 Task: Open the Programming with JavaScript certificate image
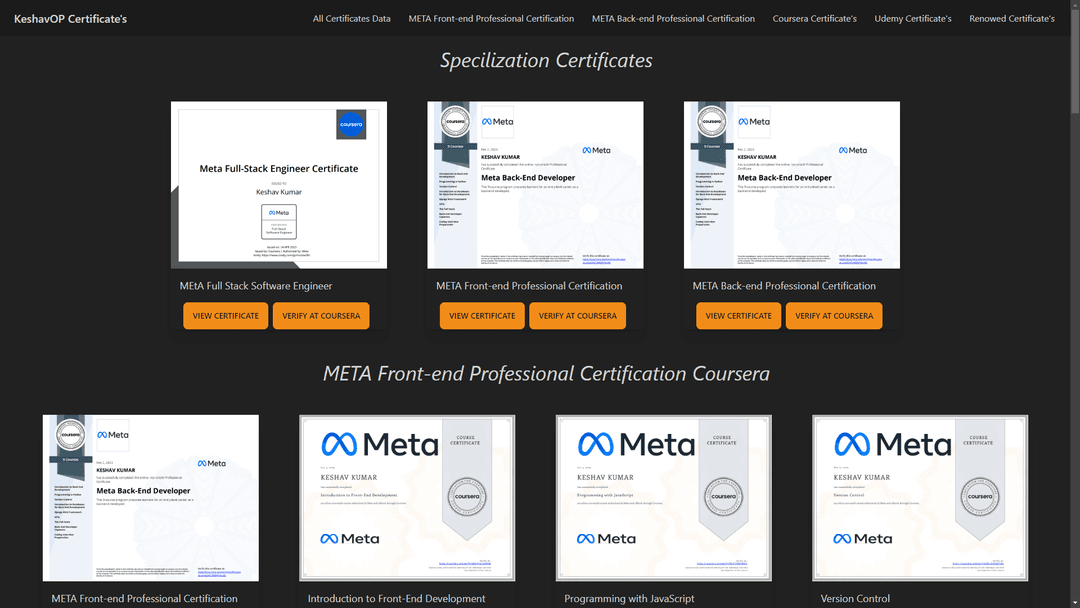[x=664, y=498]
